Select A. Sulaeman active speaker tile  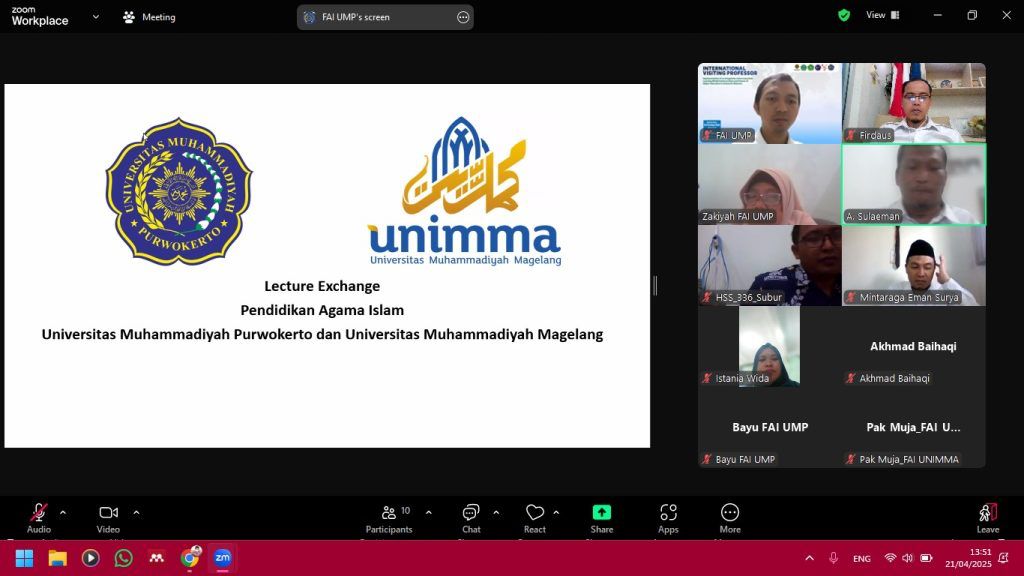(x=914, y=184)
